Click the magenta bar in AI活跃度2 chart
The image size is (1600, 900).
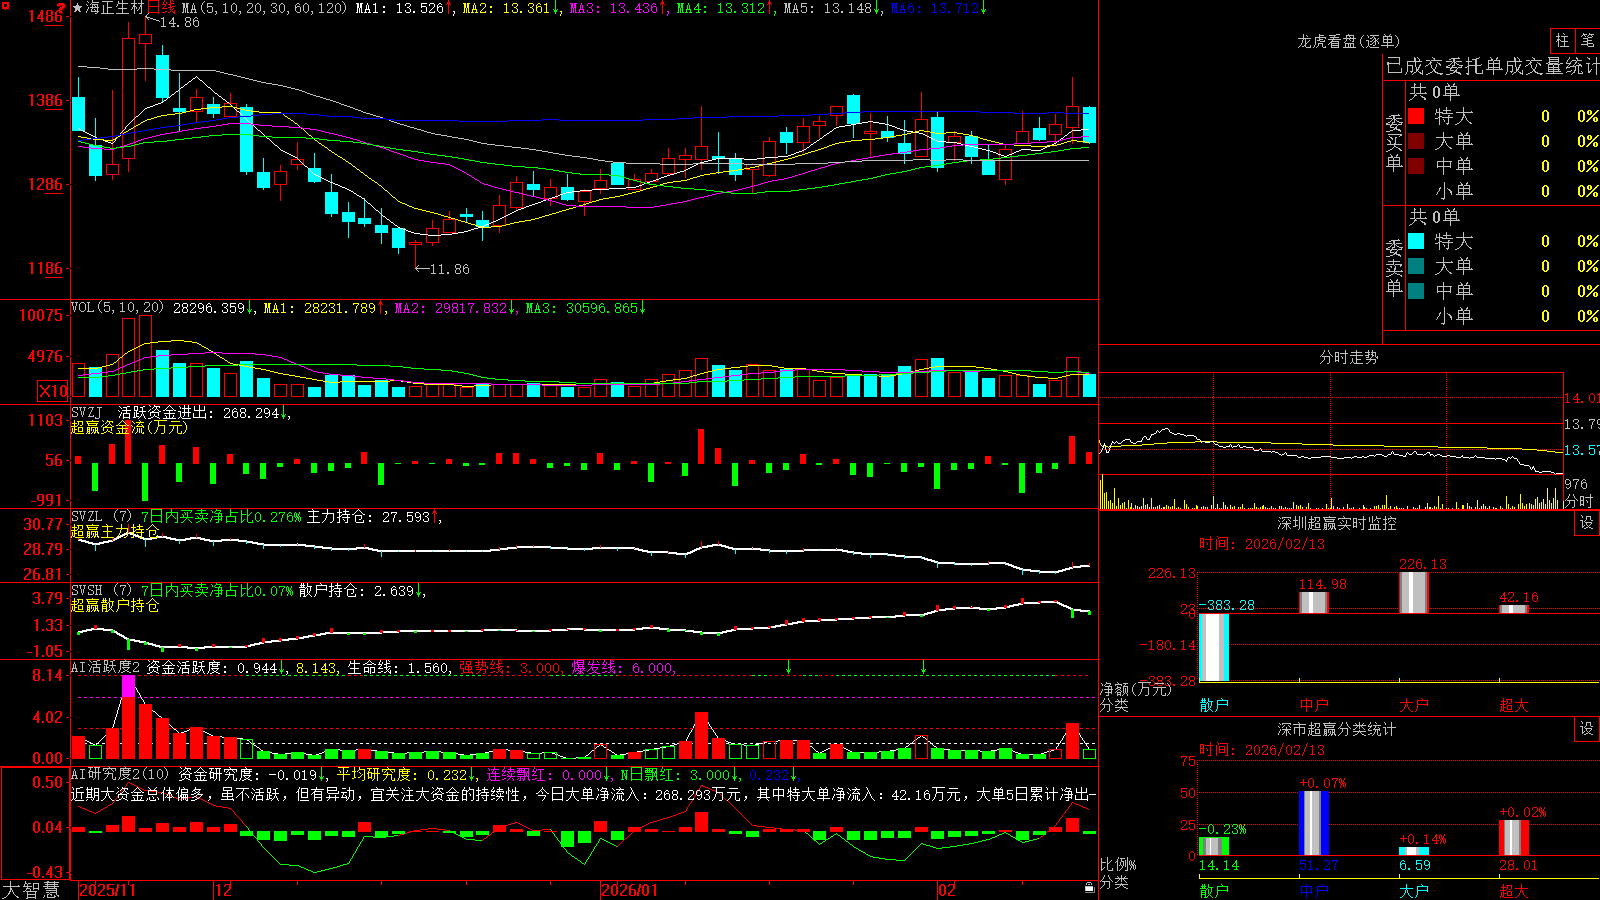(x=128, y=686)
